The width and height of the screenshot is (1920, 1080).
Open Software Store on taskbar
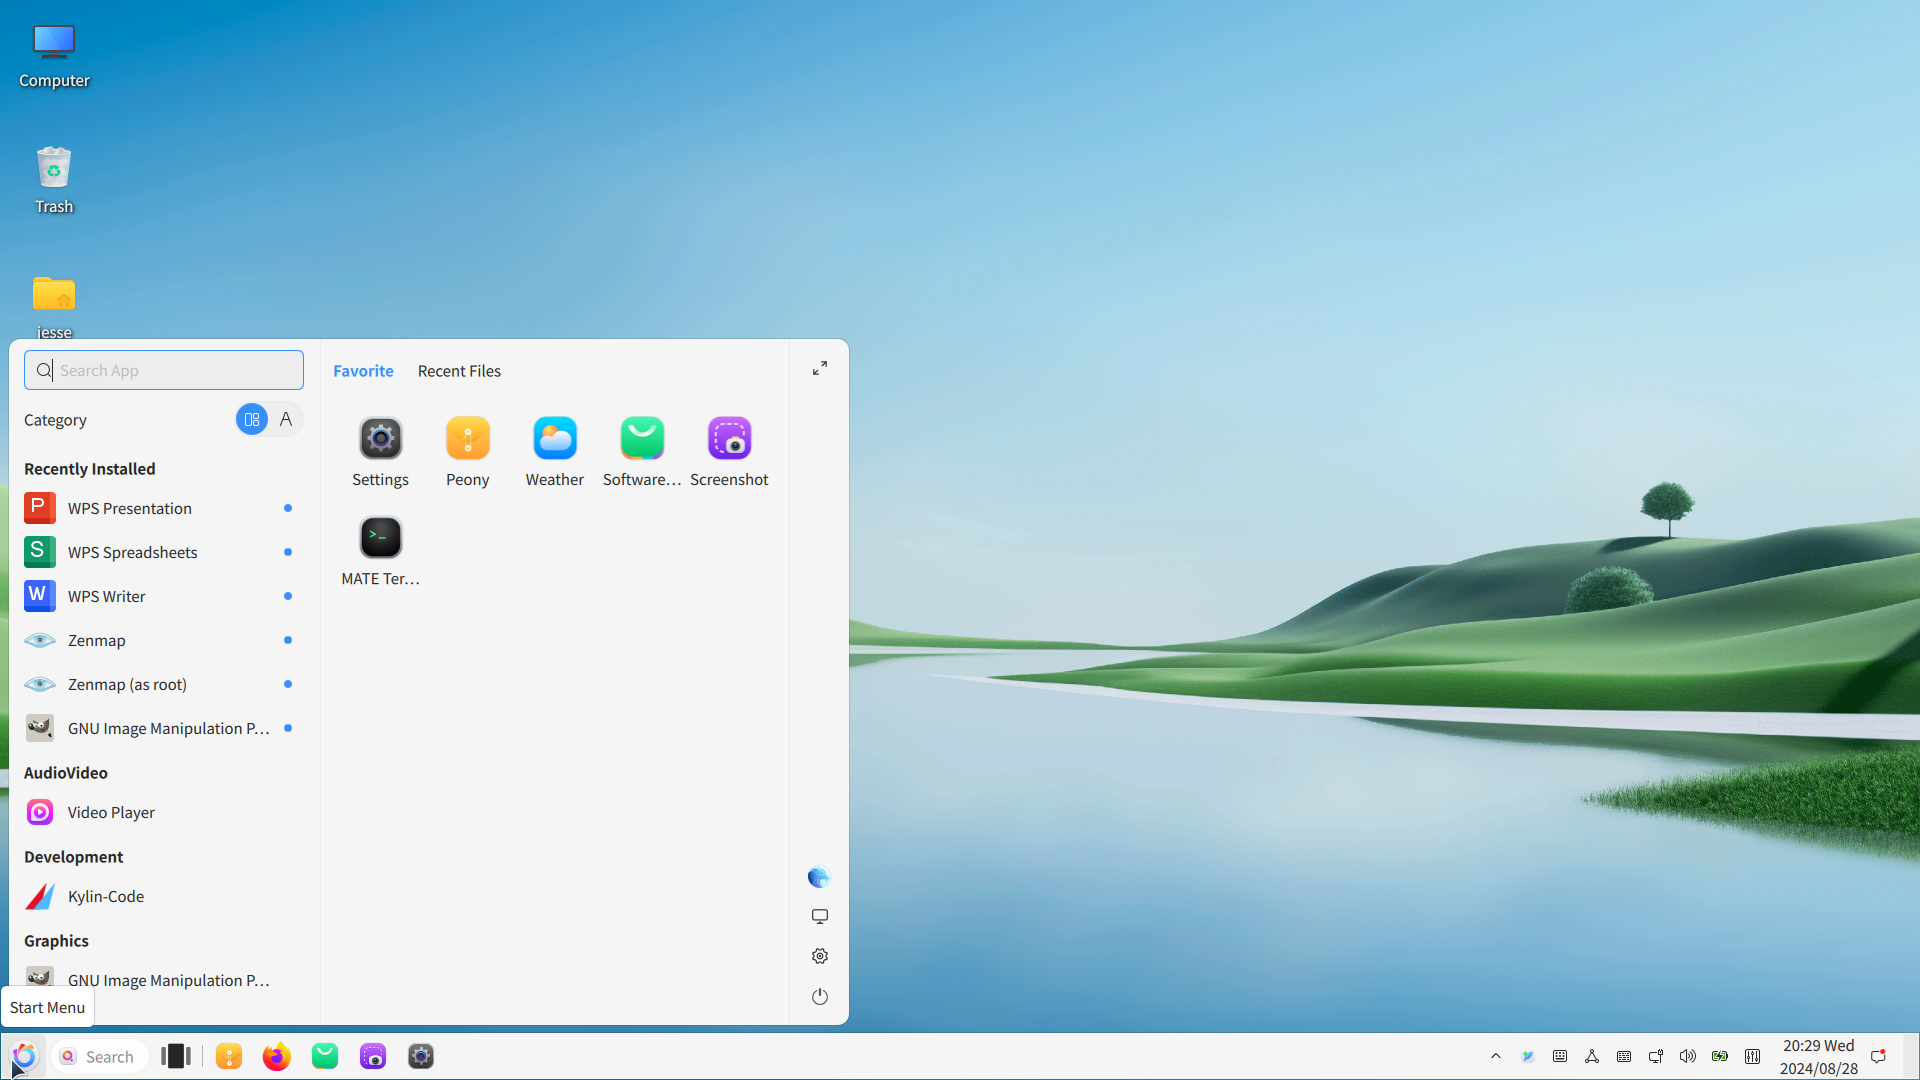click(x=325, y=1056)
